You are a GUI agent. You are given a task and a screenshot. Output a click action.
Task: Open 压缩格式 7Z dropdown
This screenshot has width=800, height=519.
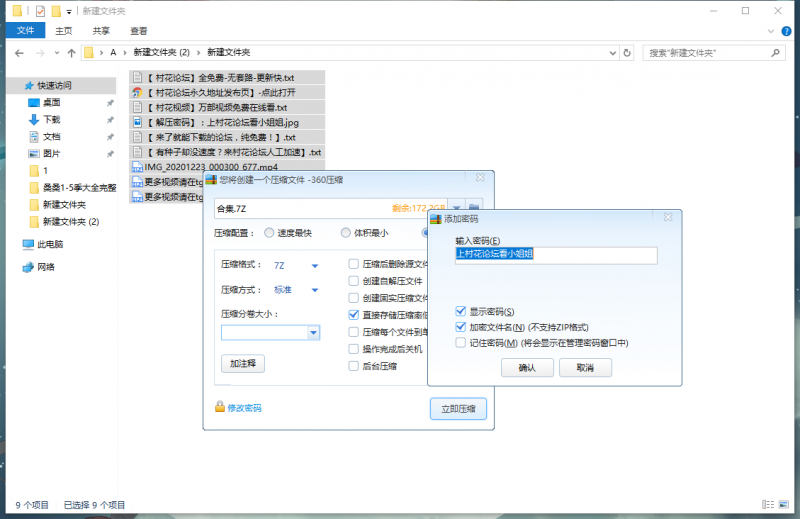pyautogui.click(x=315, y=266)
